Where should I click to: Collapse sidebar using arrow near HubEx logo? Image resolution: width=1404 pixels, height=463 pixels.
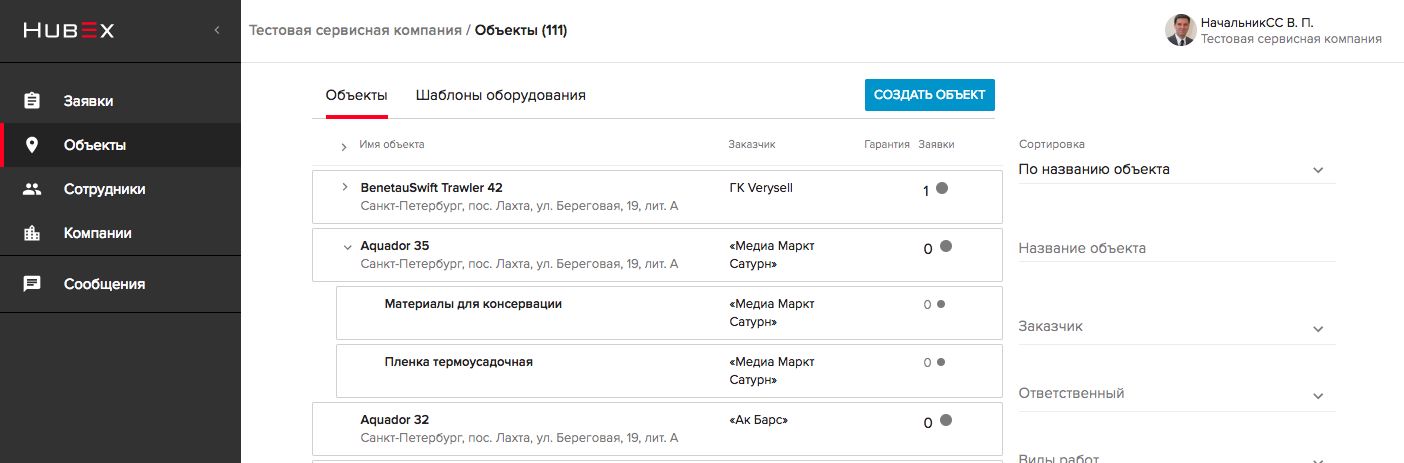[217, 31]
